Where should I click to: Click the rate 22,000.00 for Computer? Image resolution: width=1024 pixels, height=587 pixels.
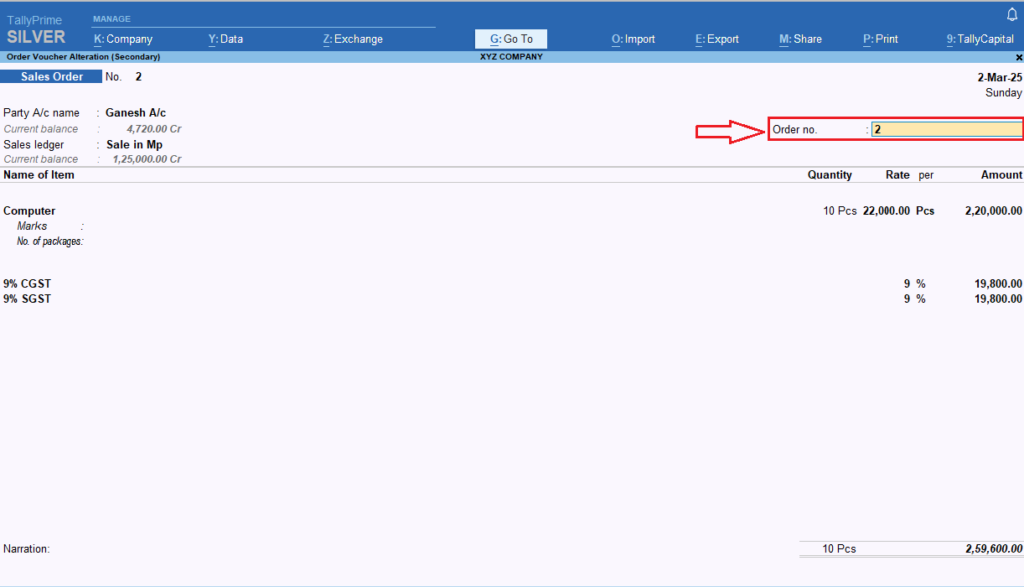(886, 211)
